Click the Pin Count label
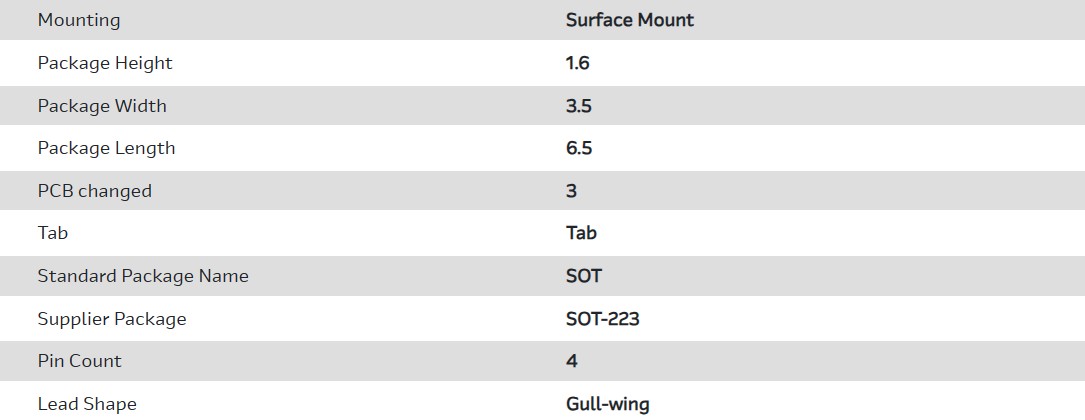 pyautogui.click(x=80, y=361)
